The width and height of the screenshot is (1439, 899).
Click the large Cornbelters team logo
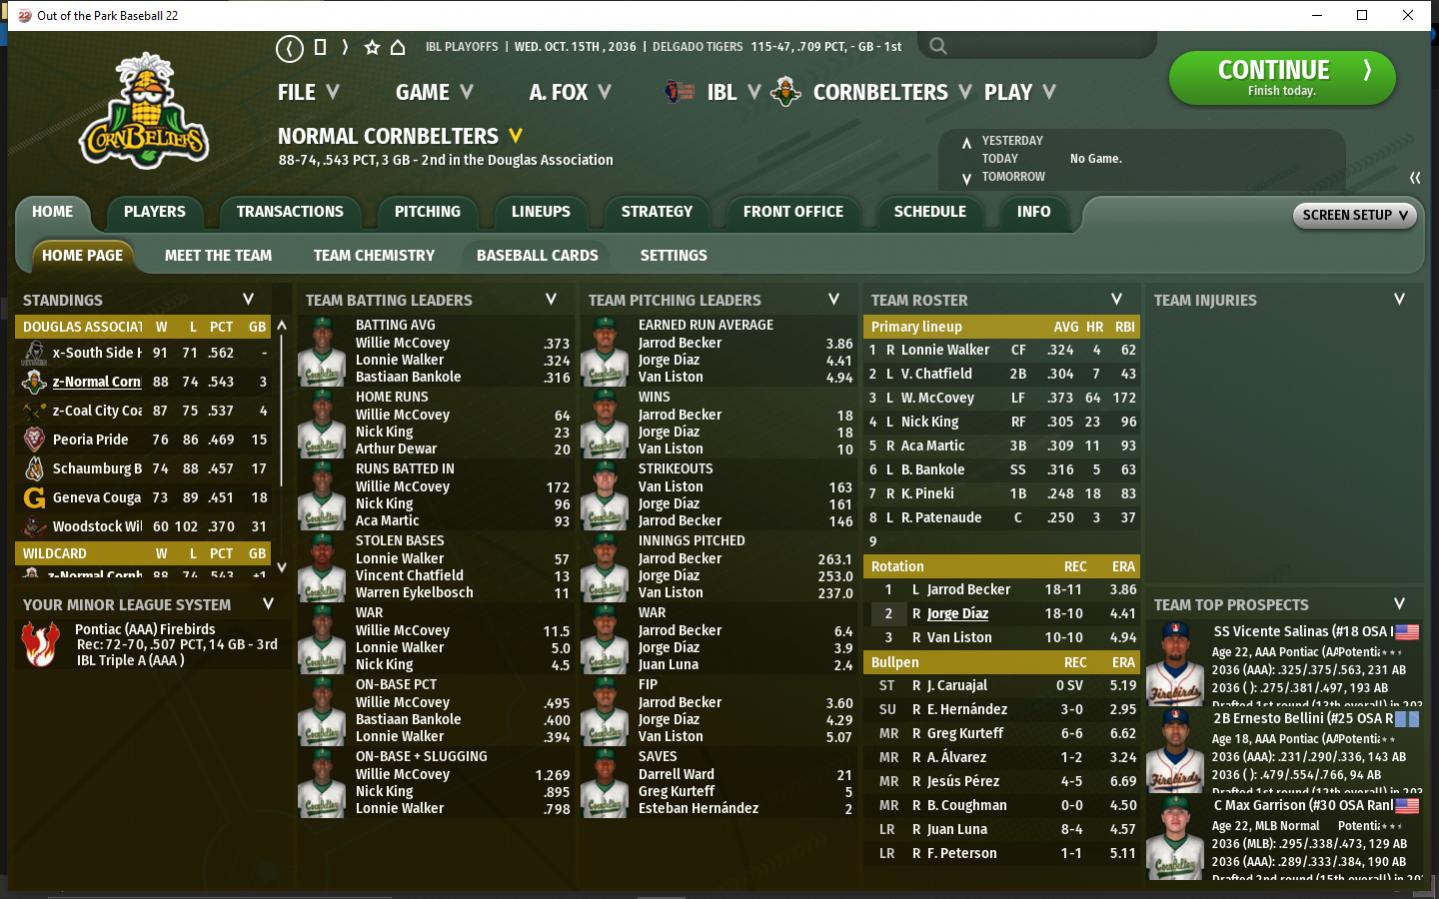[x=144, y=112]
